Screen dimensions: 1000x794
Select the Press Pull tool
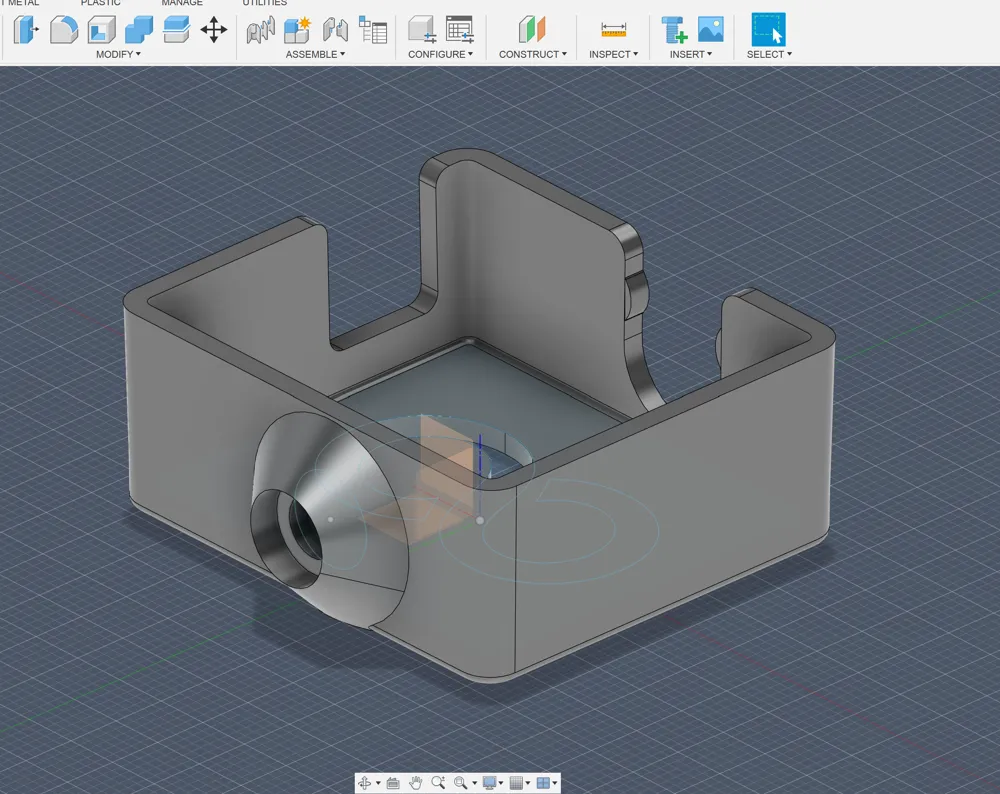click(x=27, y=29)
